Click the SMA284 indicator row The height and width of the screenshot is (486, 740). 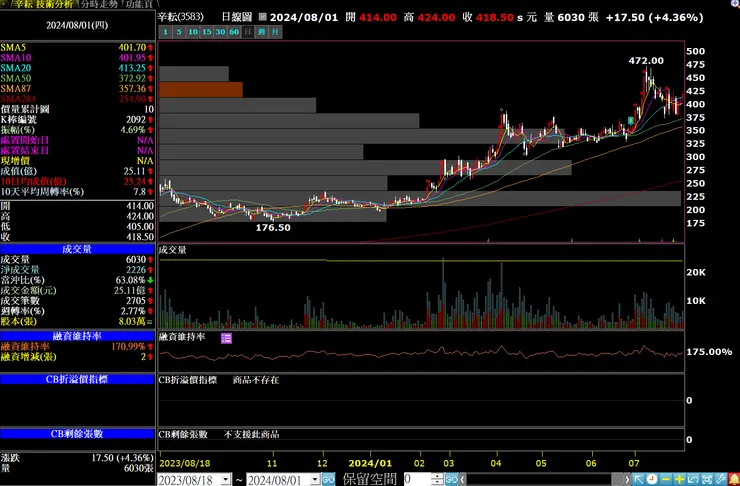click(77, 99)
